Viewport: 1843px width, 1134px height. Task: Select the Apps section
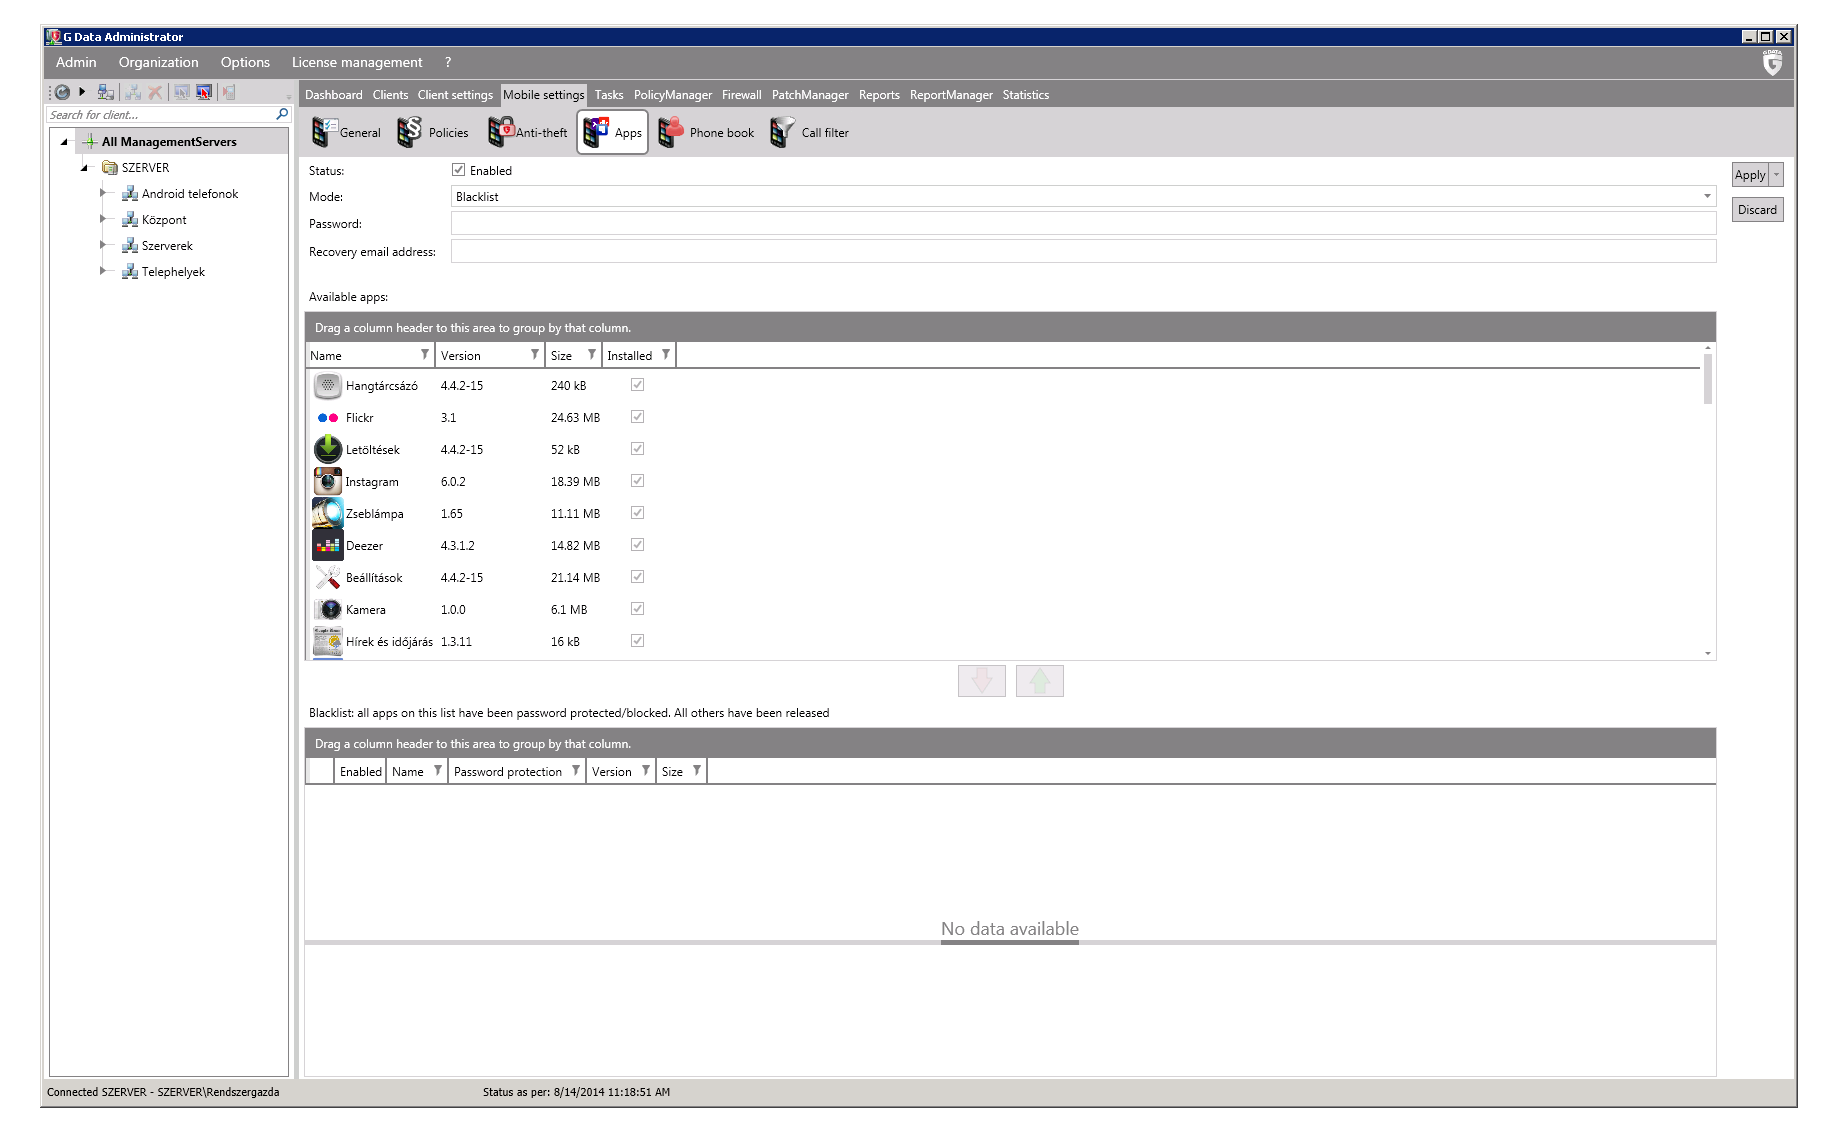[x=612, y=132]
